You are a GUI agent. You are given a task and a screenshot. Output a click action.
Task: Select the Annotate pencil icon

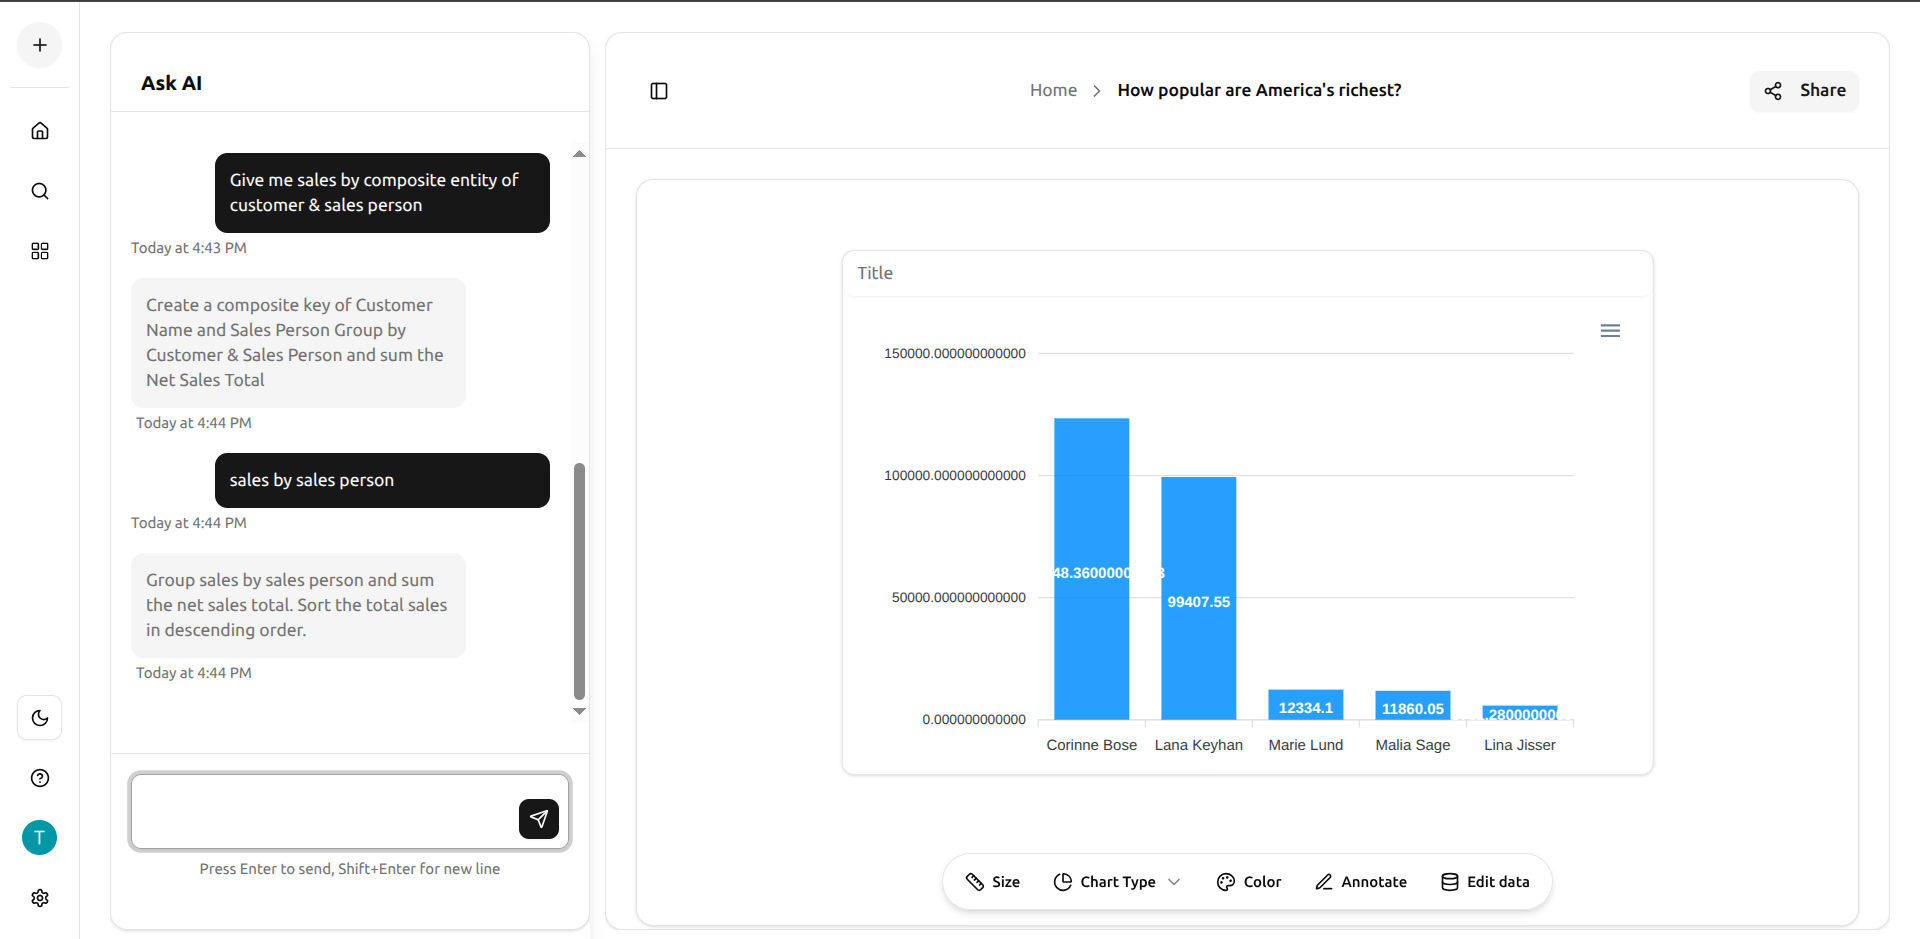(x=1325, y=882)
